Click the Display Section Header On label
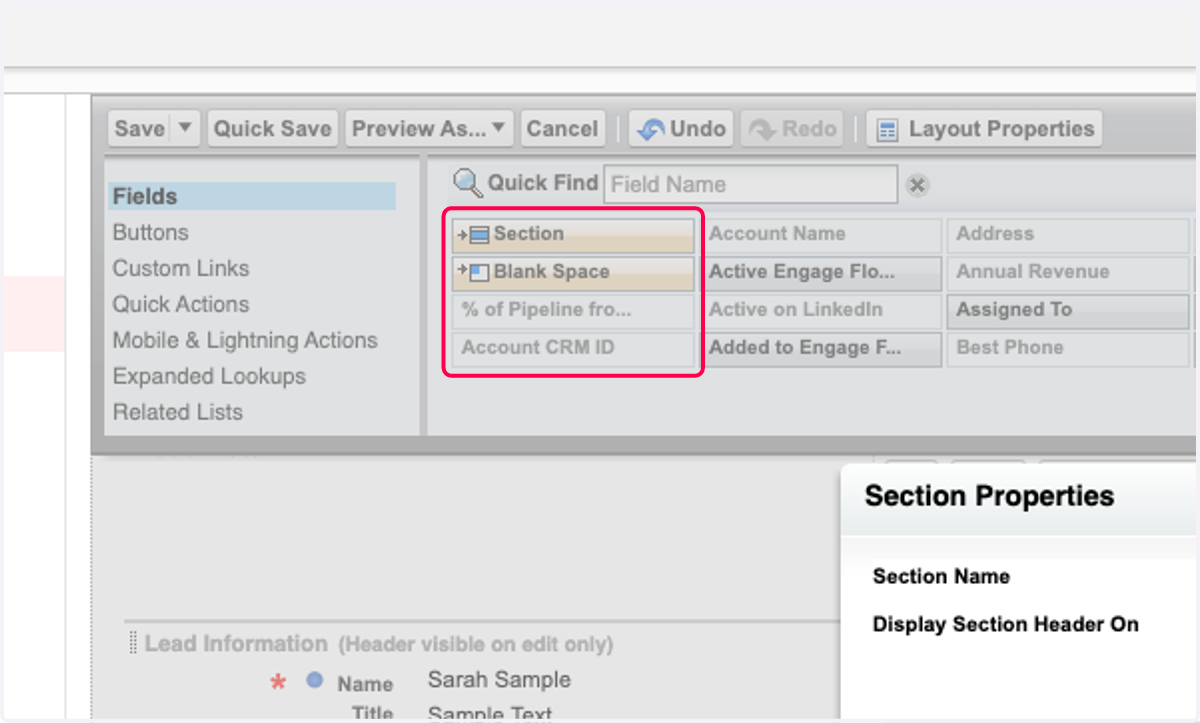The width and height of the screenshot is (1200, 723). point(1005,624)
